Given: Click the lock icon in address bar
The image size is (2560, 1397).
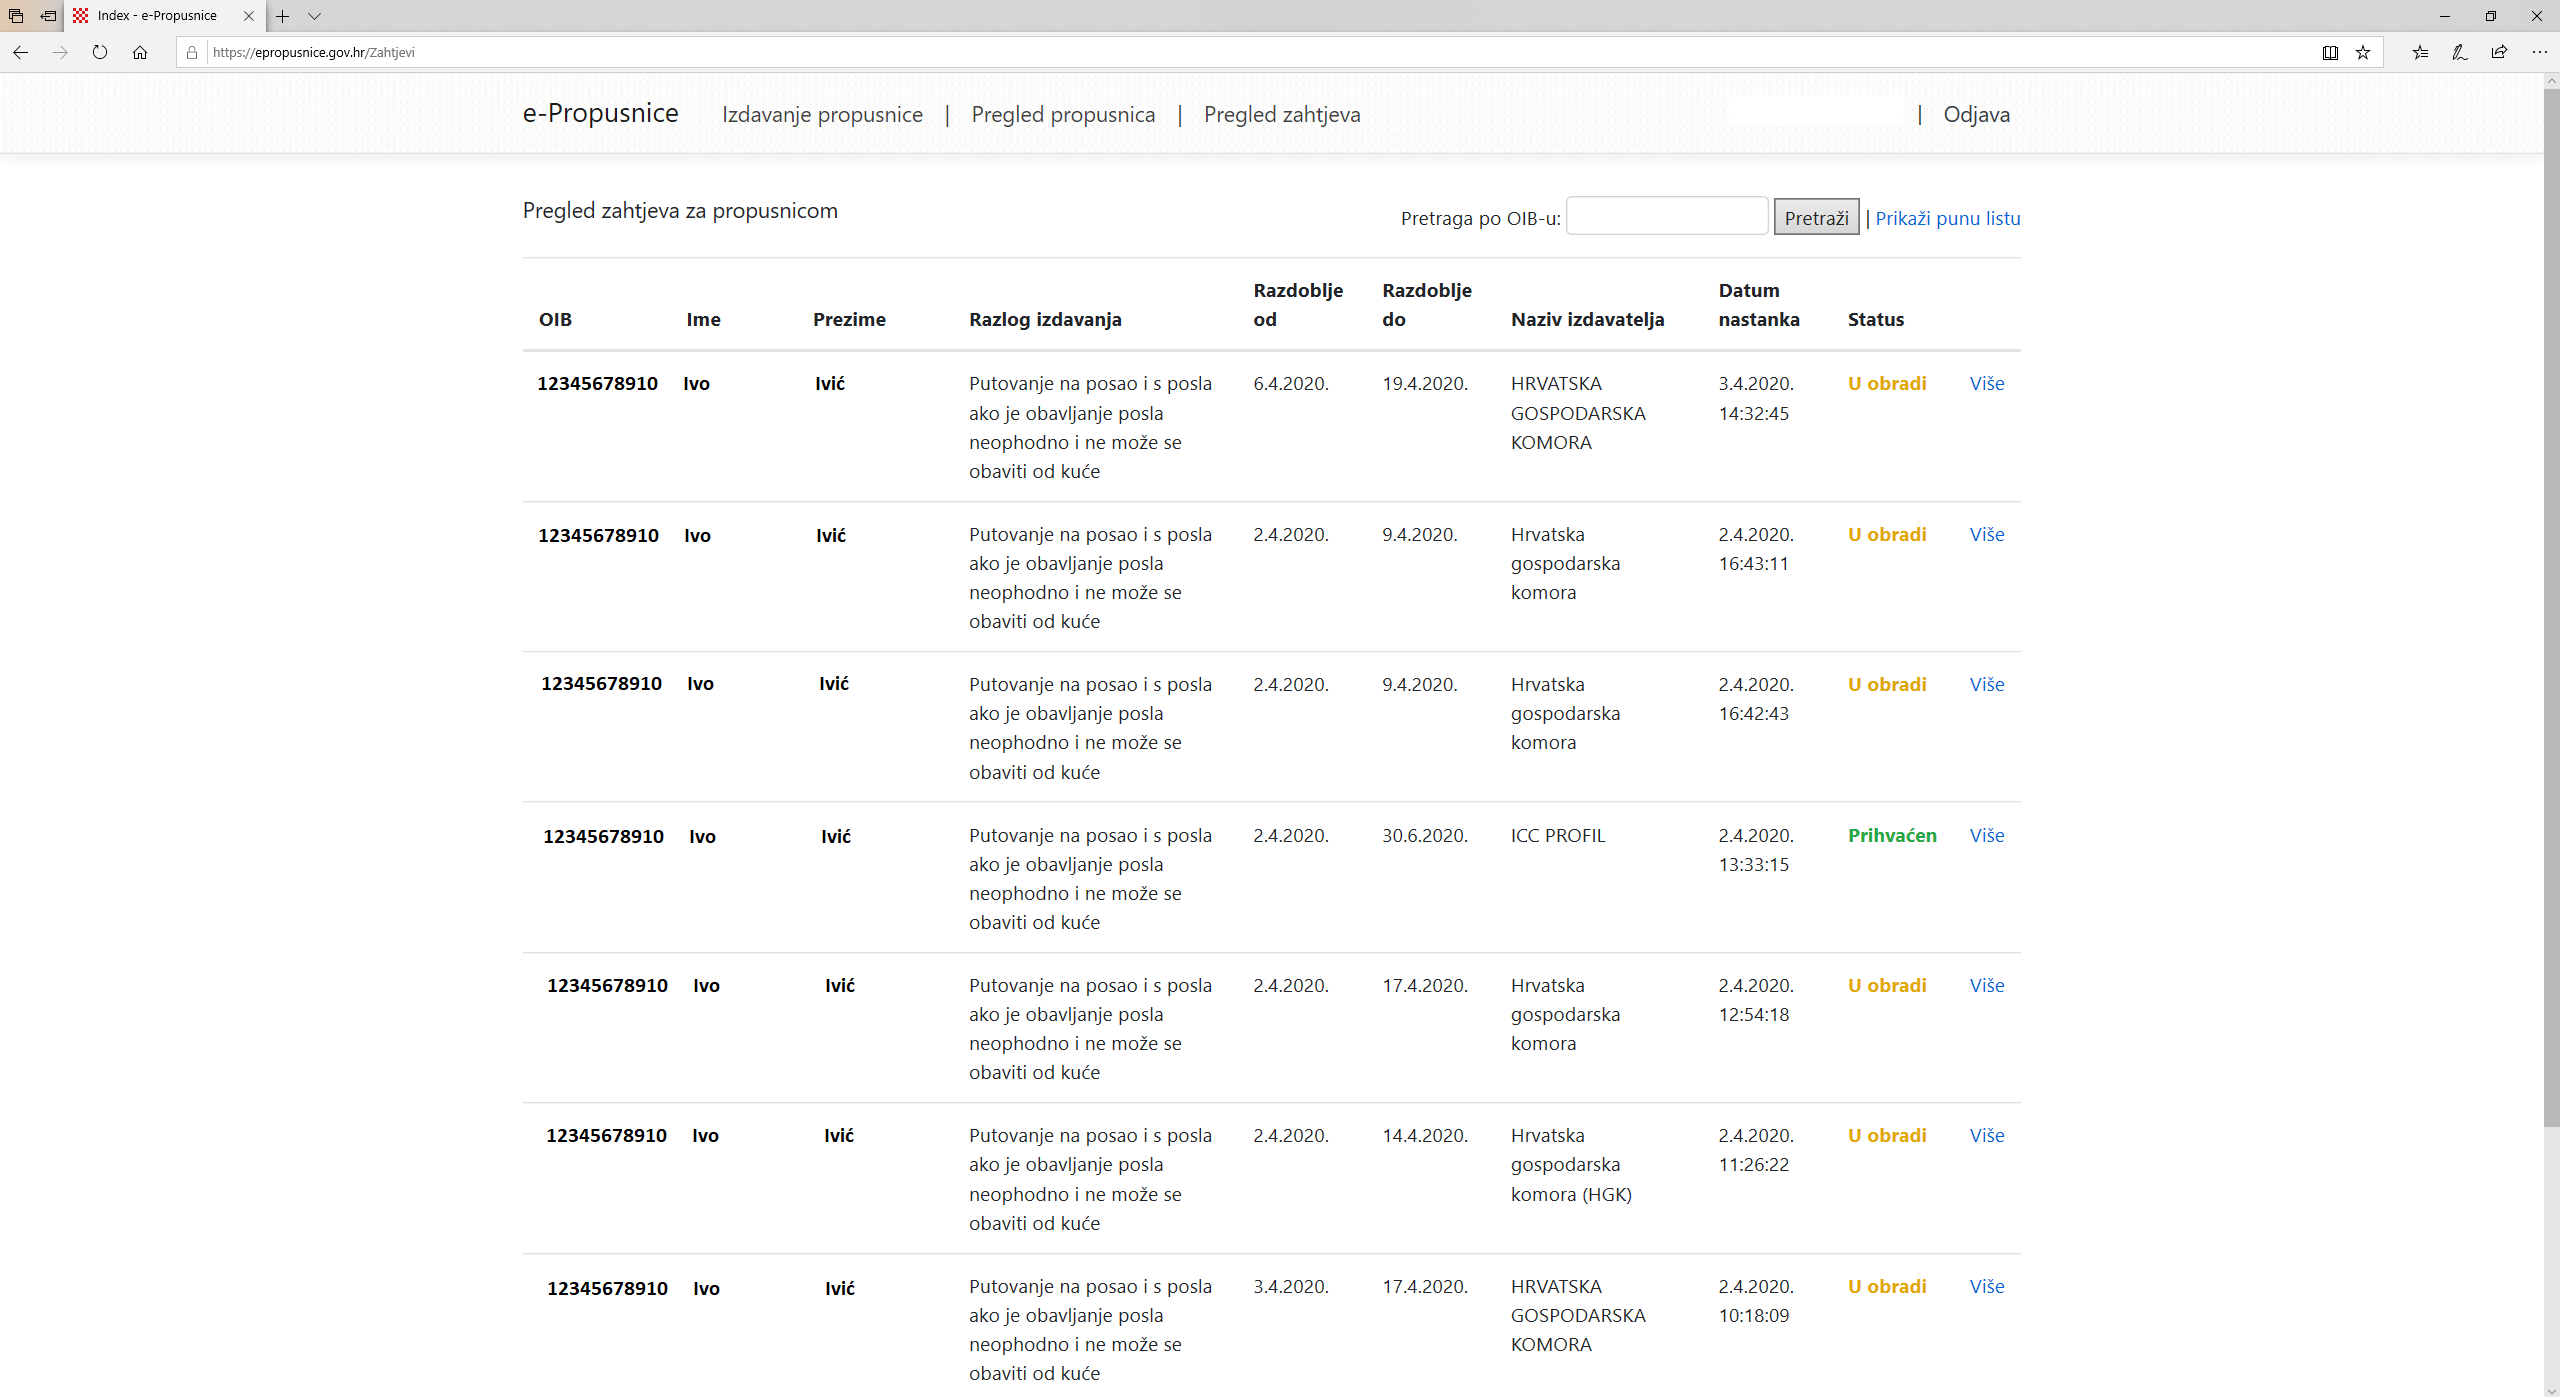Looking at the screenshot, I should point(192,52).
